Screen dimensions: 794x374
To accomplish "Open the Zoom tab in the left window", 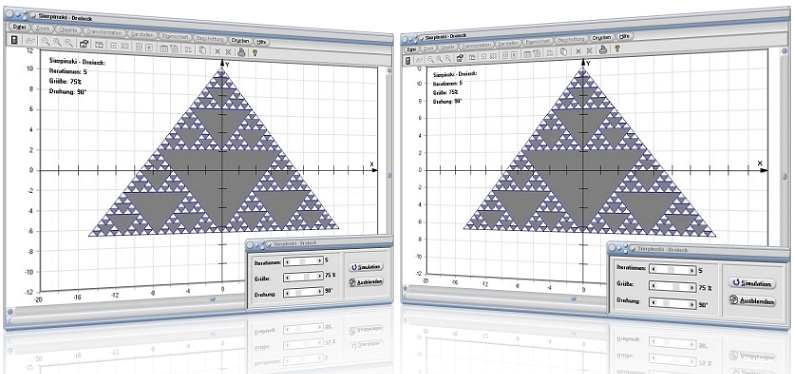I will pos(43,28).
